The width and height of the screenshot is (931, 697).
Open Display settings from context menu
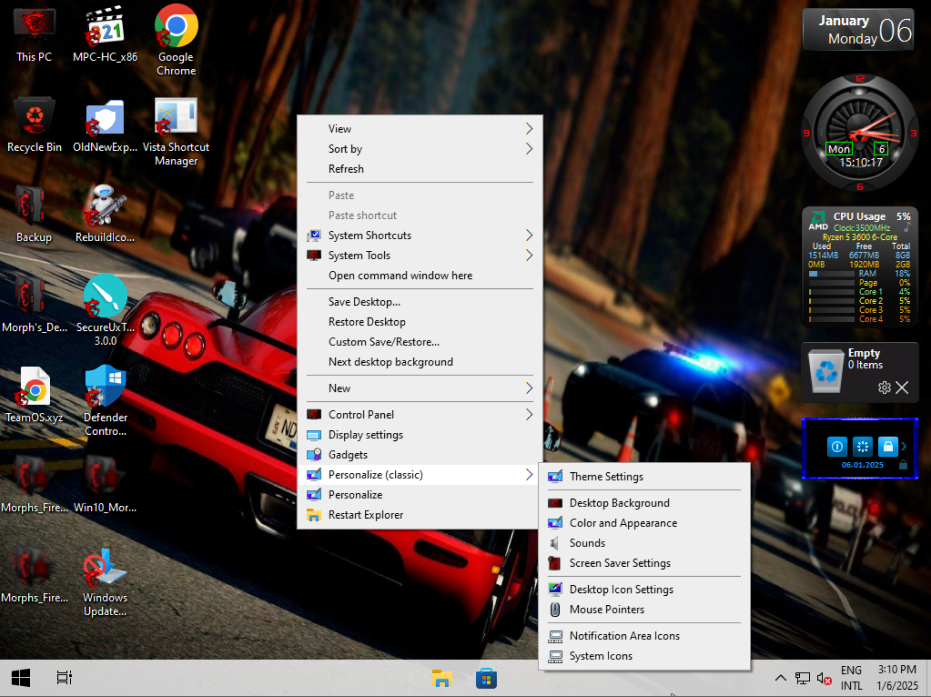pos(420,435)
